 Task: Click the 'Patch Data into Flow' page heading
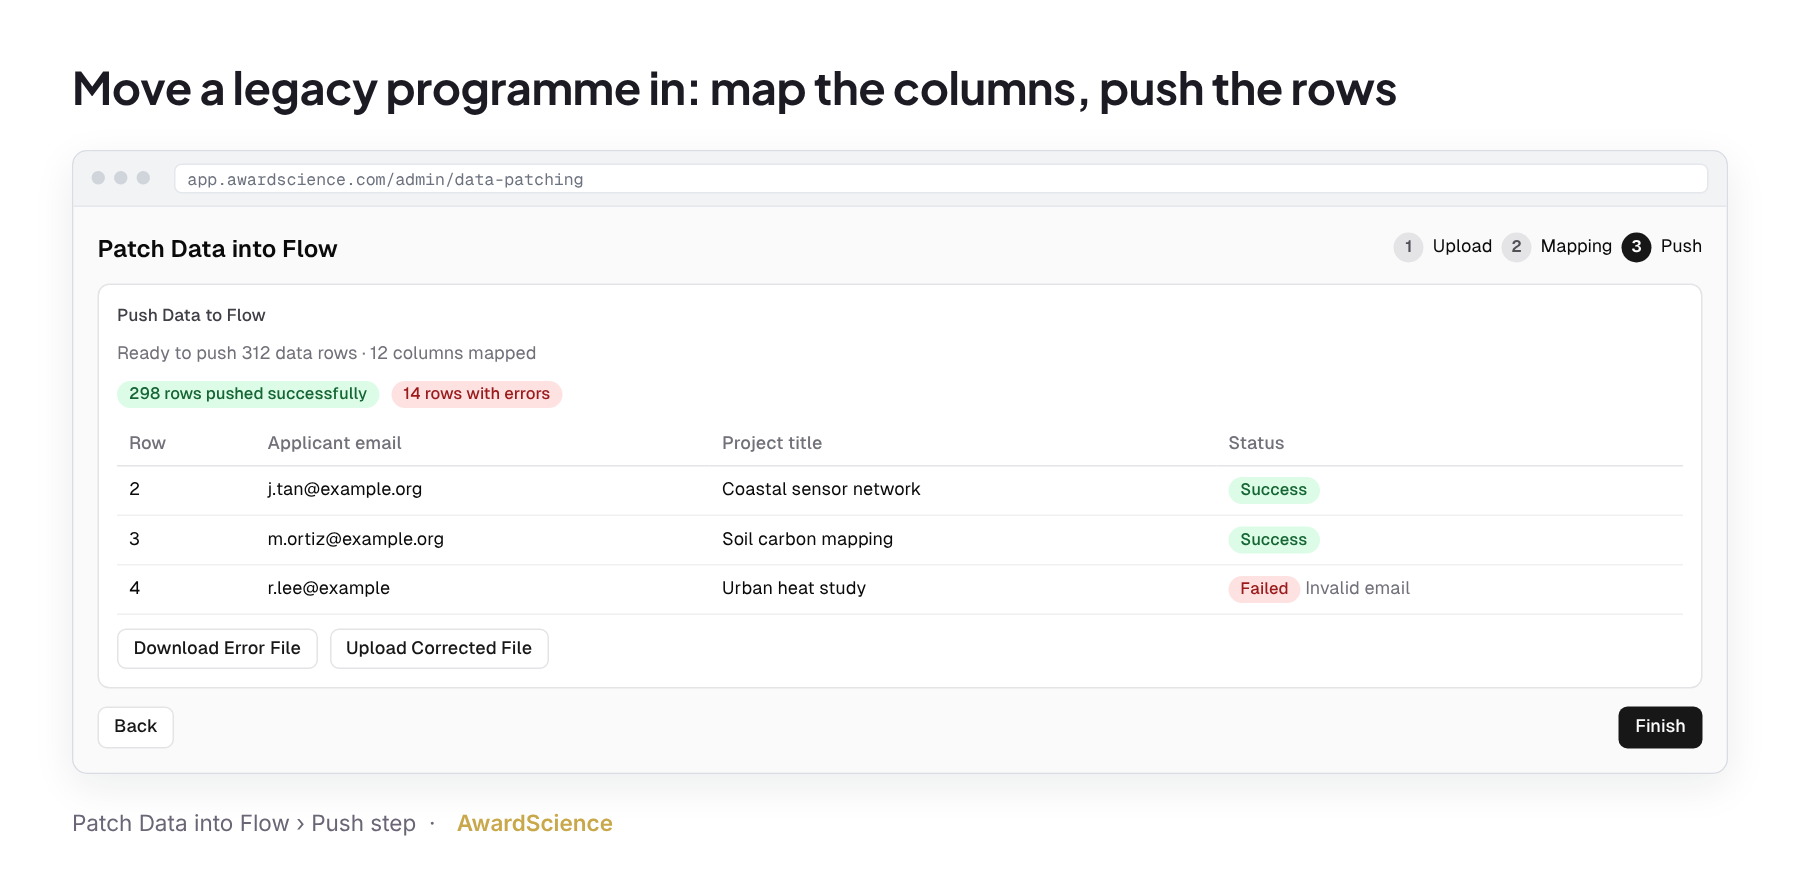(218, 249)
